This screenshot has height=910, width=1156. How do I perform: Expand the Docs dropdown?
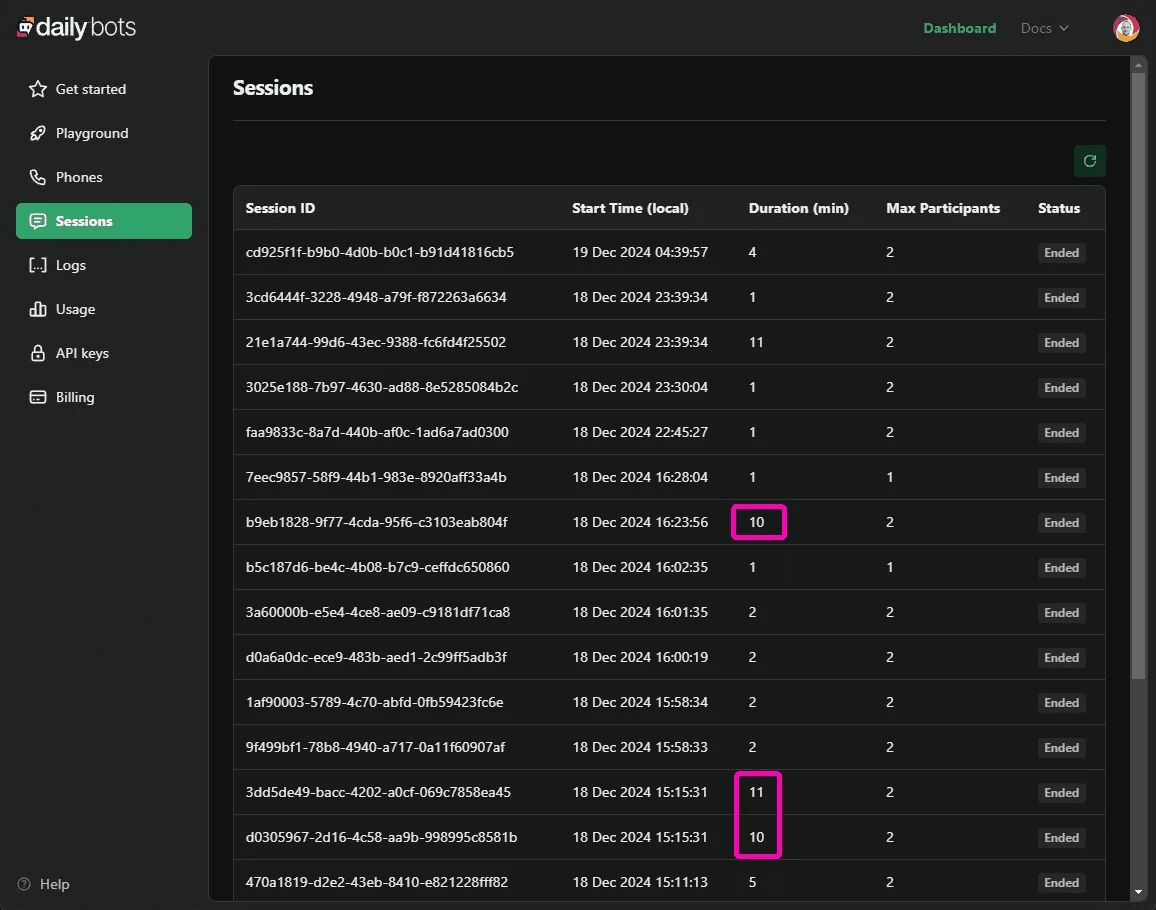coord(1044,28)
